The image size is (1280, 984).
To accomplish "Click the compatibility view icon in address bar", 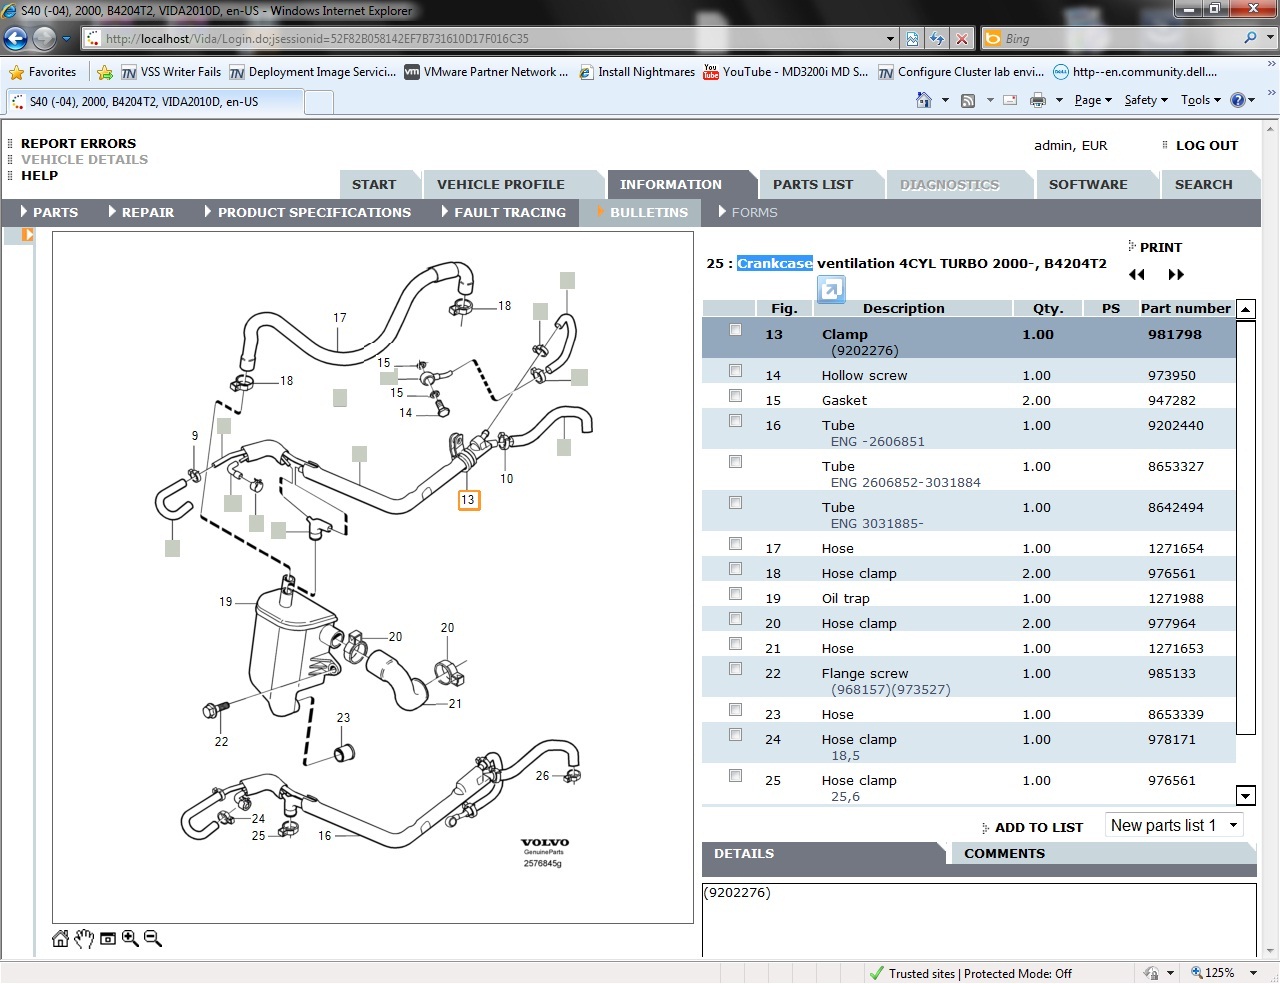I will [912, 39].
